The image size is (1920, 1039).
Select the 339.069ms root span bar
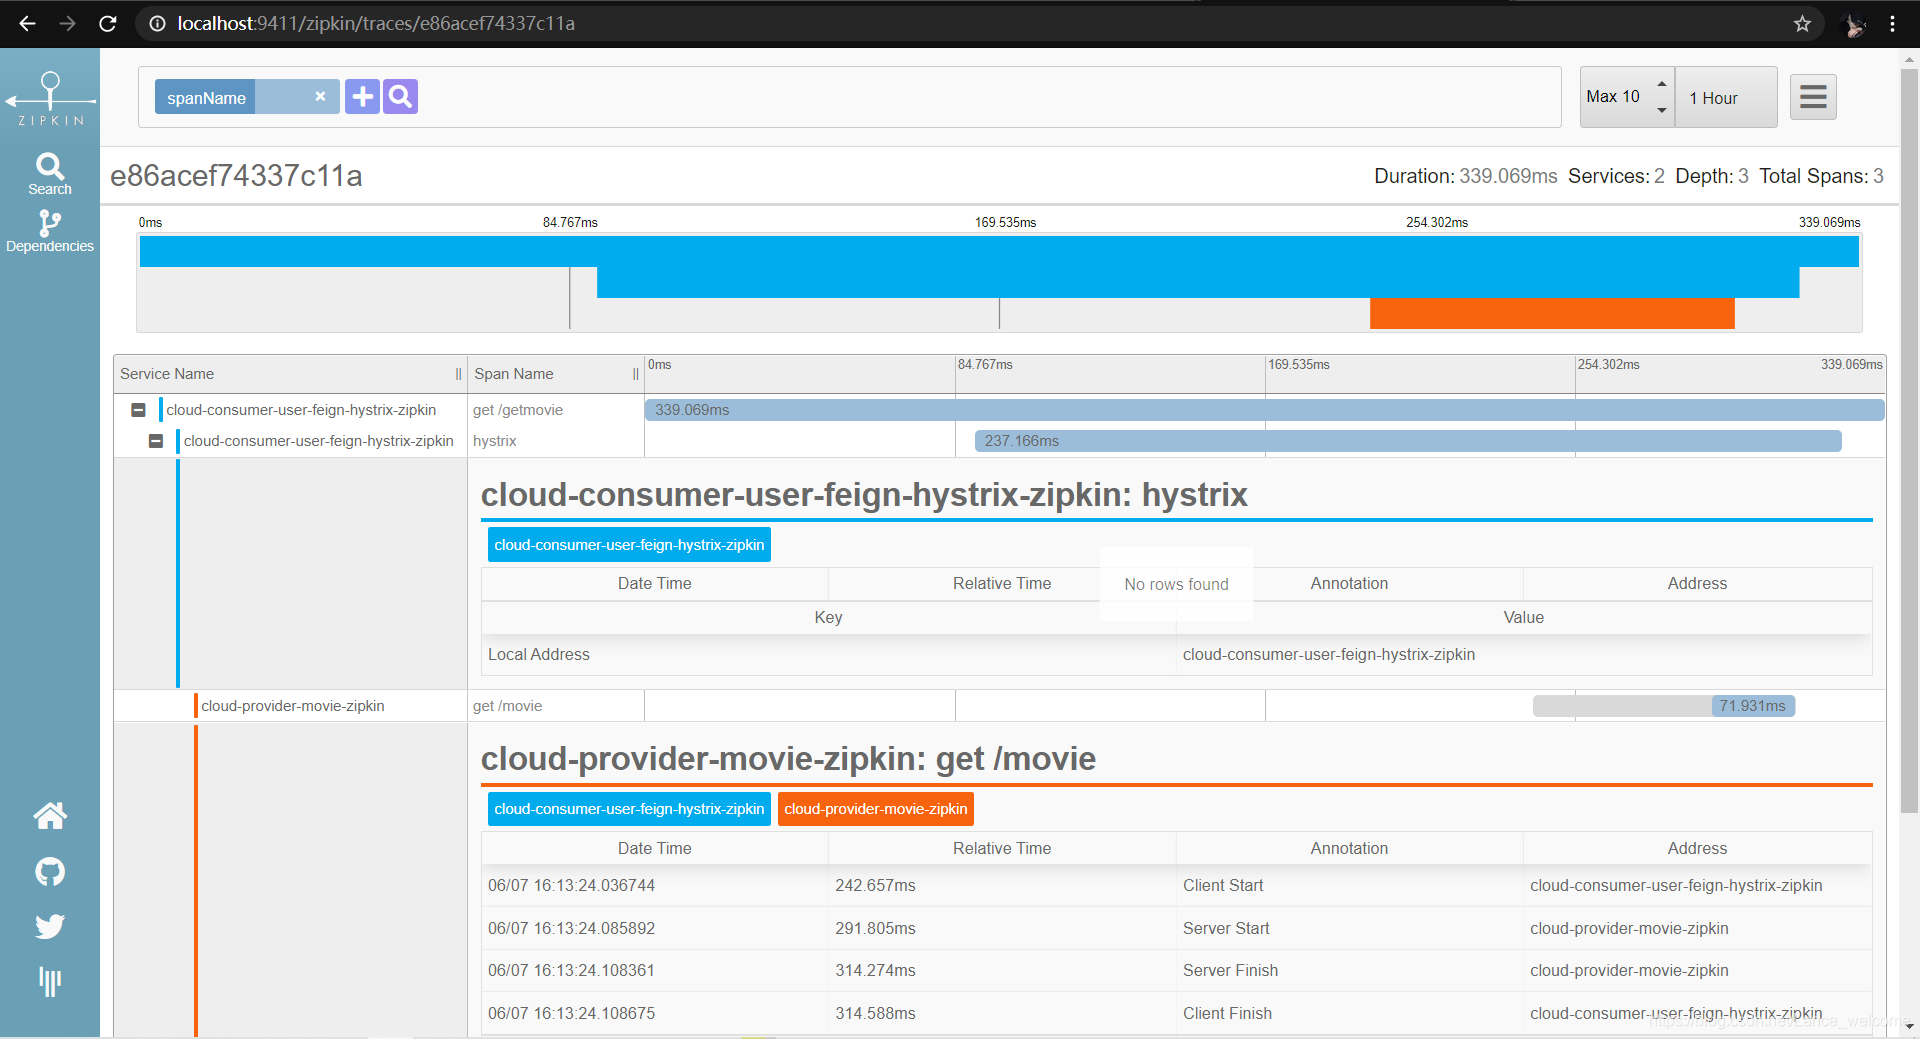(1264, 410)
